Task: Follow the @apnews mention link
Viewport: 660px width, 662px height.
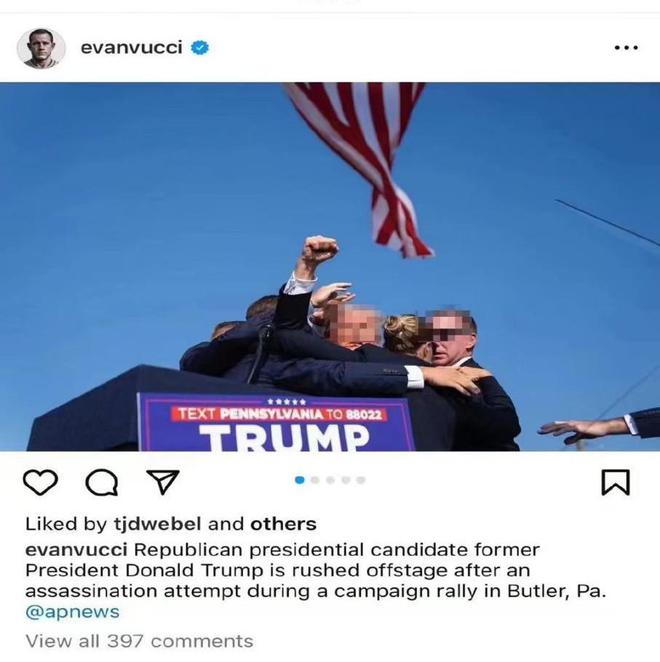Action: 73,612
